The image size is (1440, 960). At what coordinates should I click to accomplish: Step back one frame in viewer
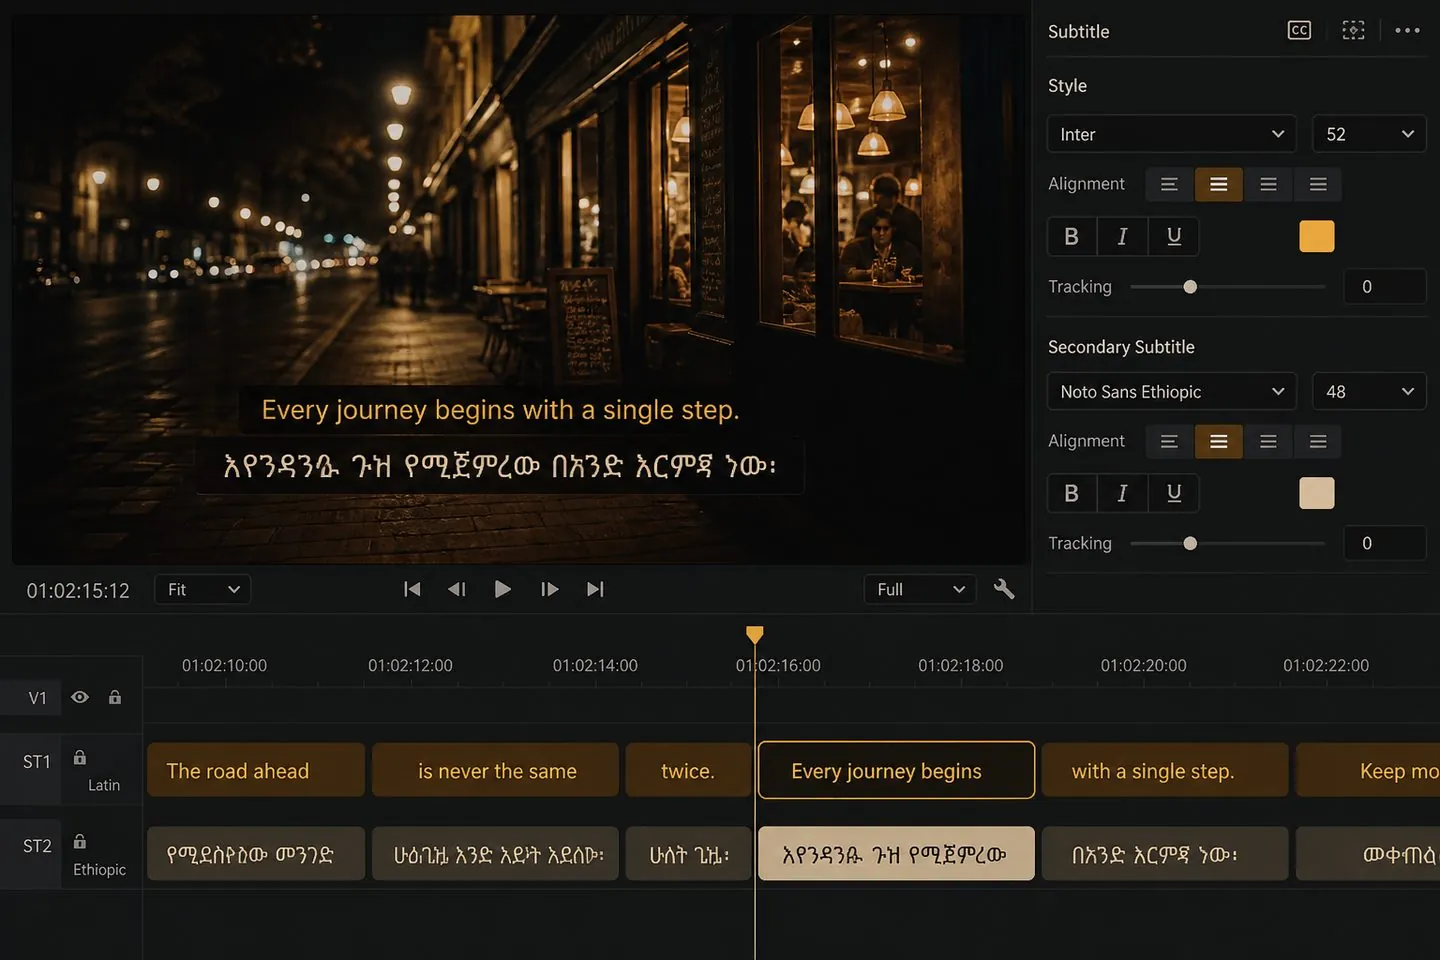click(x=457, y=589)
